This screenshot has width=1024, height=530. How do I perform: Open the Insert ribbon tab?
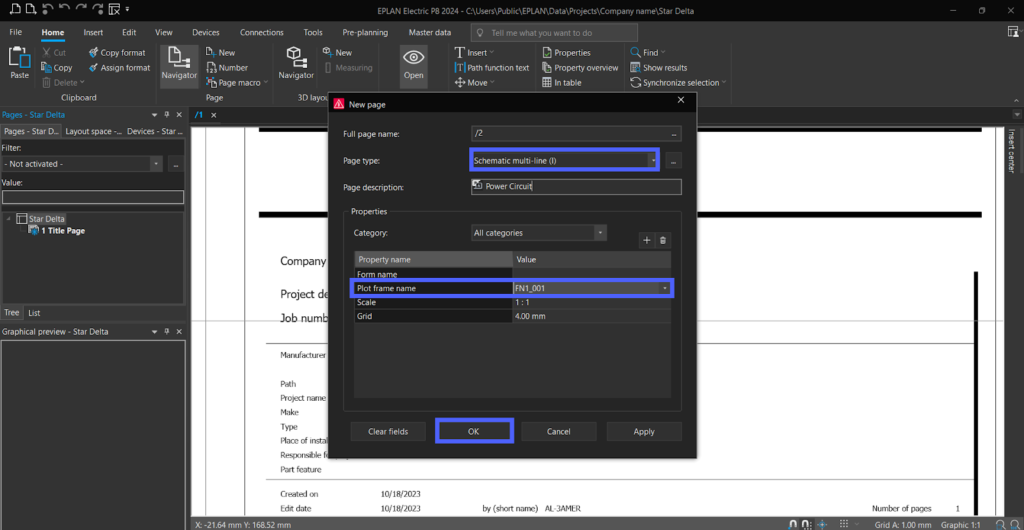93,33
